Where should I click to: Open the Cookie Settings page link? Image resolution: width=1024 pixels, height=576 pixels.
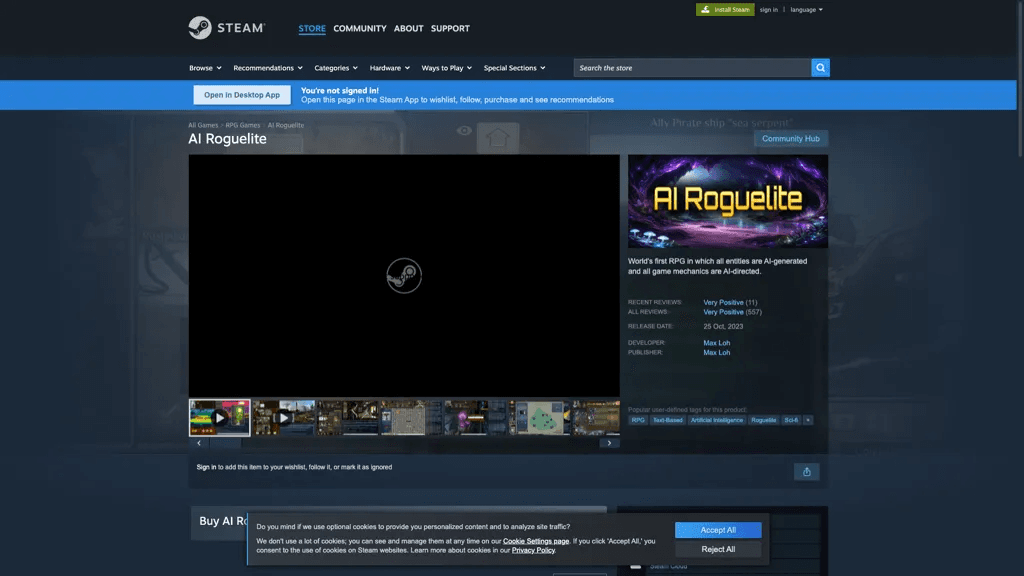tap(536, 541)
